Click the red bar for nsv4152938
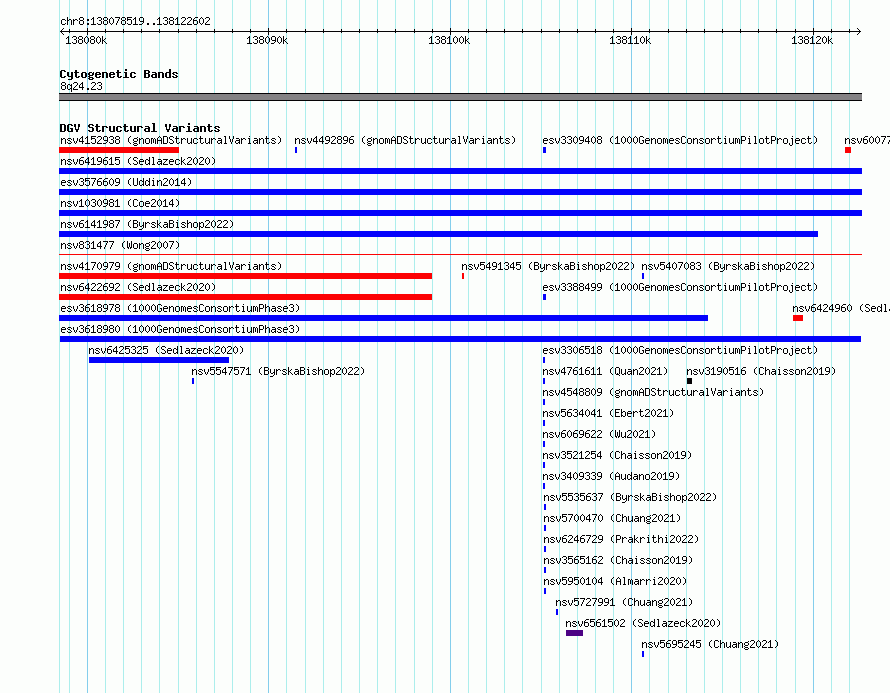 [x=119, y=150]
